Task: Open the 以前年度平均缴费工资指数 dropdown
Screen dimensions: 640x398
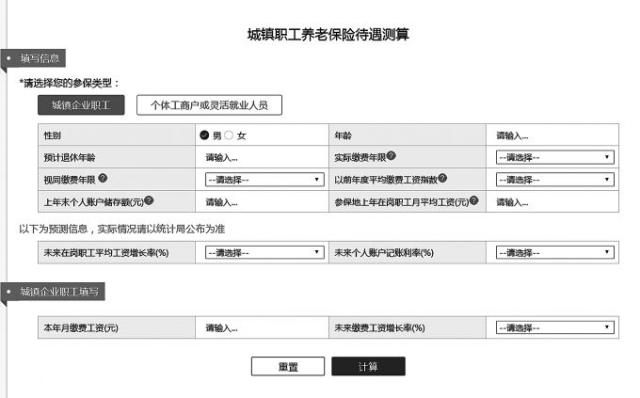Action: (555, 179)
